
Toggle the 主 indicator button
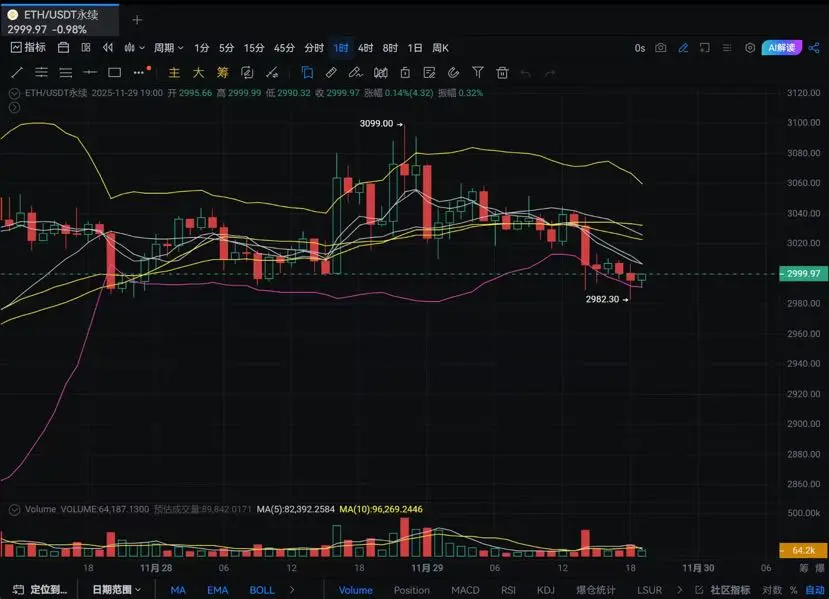click(x=174, y=72)
